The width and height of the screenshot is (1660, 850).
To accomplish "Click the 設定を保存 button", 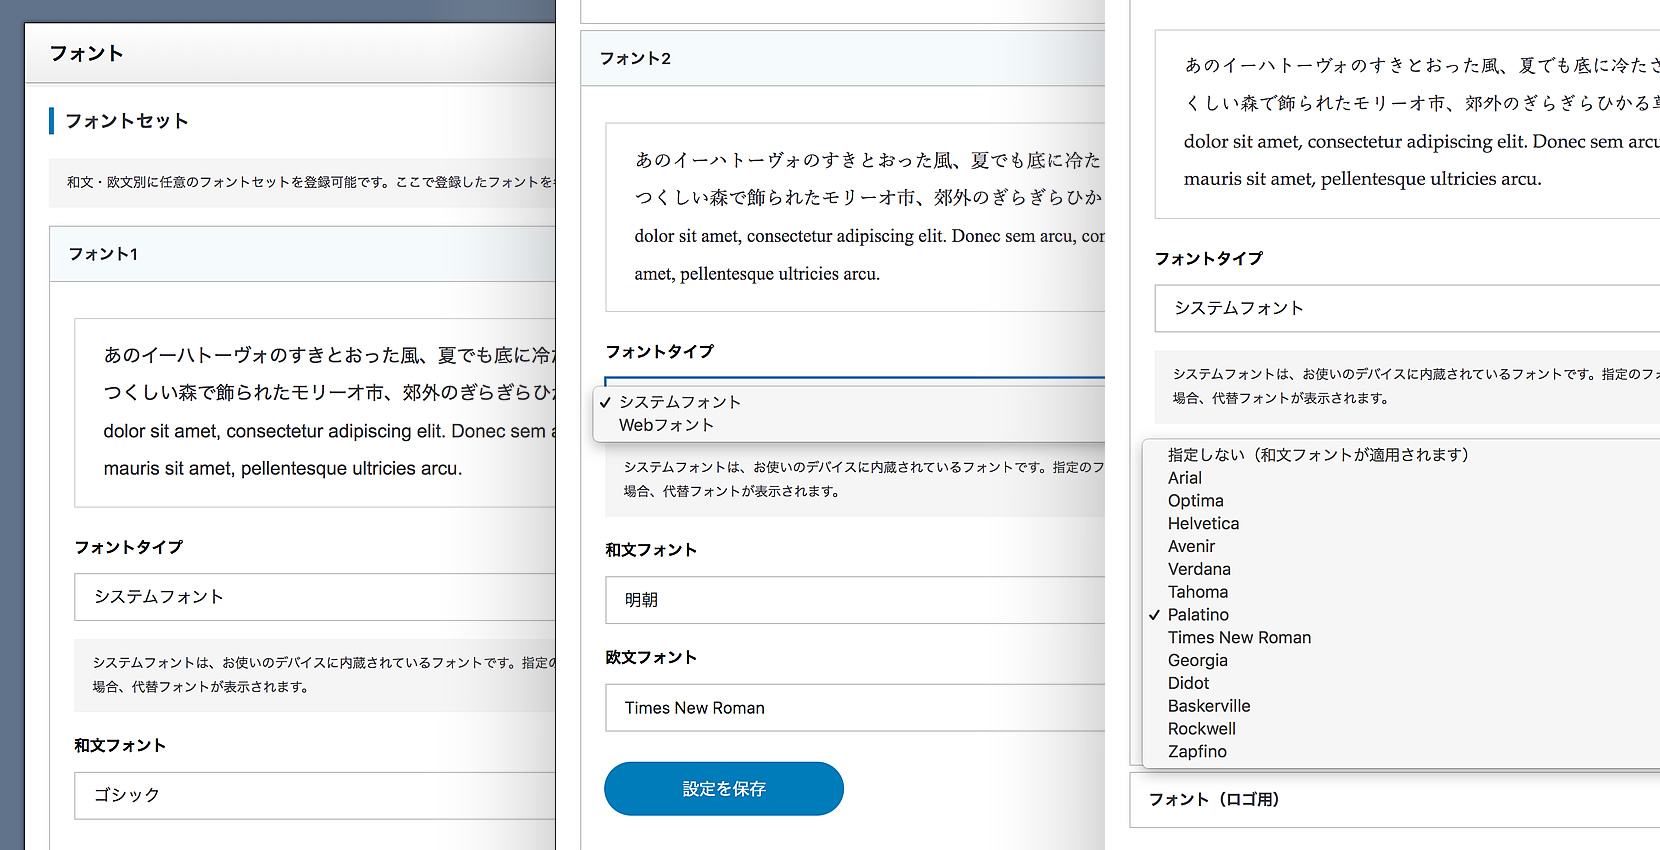I will pos(723,789).
